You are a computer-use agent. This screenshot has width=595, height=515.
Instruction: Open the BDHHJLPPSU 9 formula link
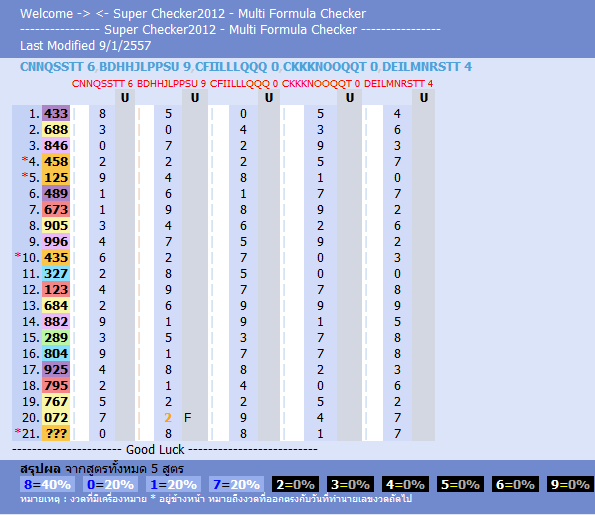point(145,67)
